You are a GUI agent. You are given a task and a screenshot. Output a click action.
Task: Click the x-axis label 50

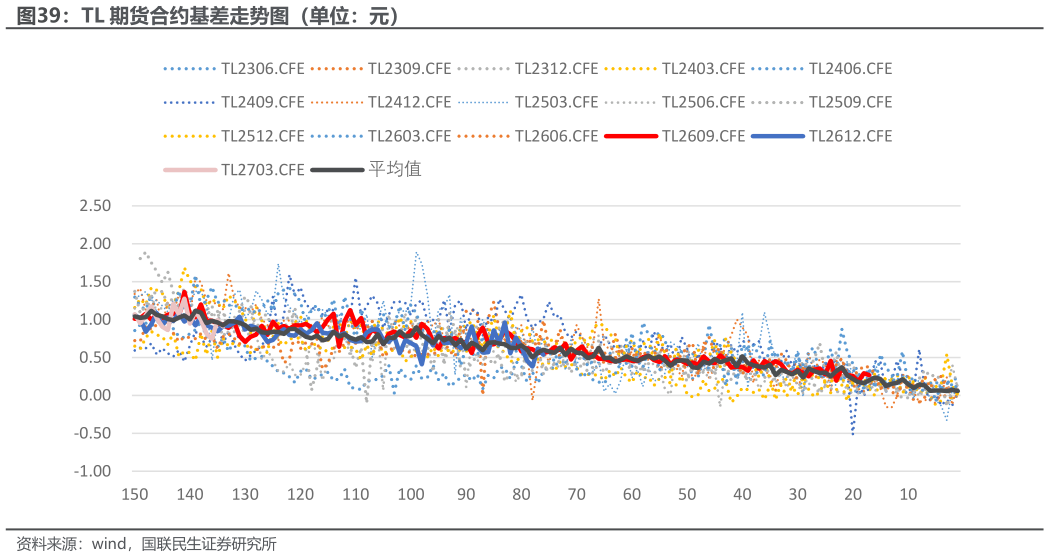pyautogui.click(x=687, y=495)
